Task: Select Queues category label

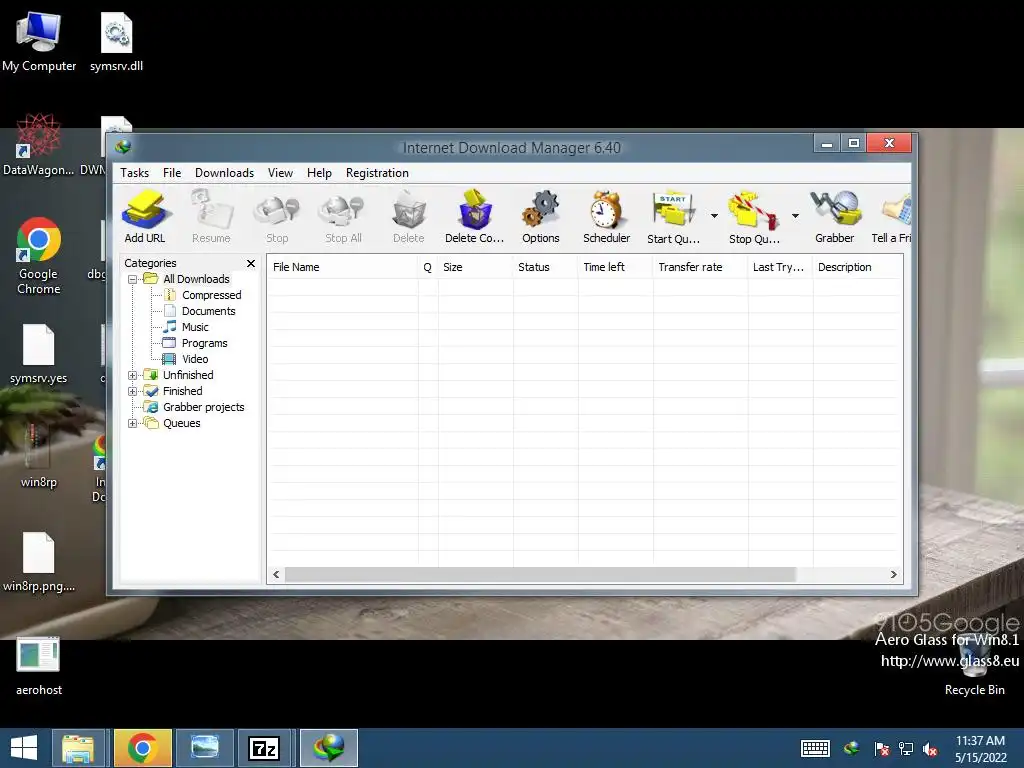Action: coord(182,423)
